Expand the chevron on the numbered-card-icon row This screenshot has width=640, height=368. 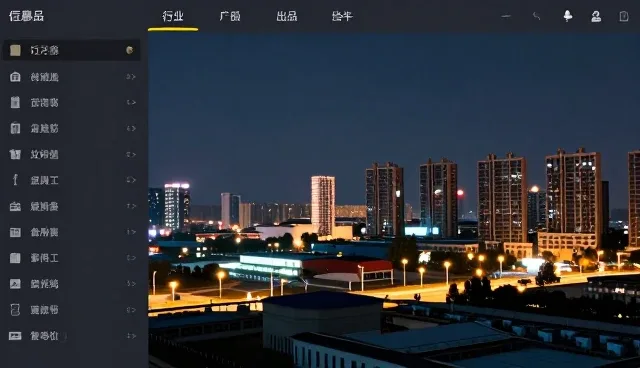pos(131,232)
